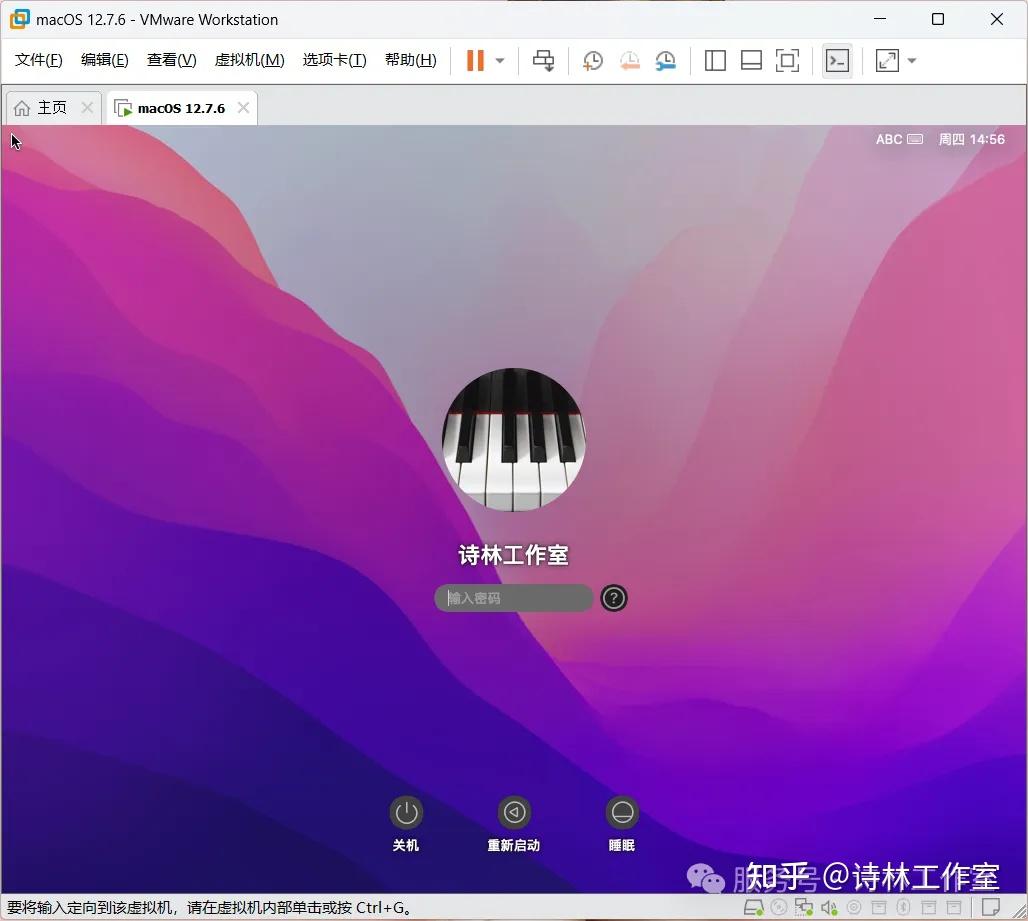The height and width of the screenshot is (921, 1028).
Task: Open the 虚拟机(M) menu
Action: tap(250, 60)
